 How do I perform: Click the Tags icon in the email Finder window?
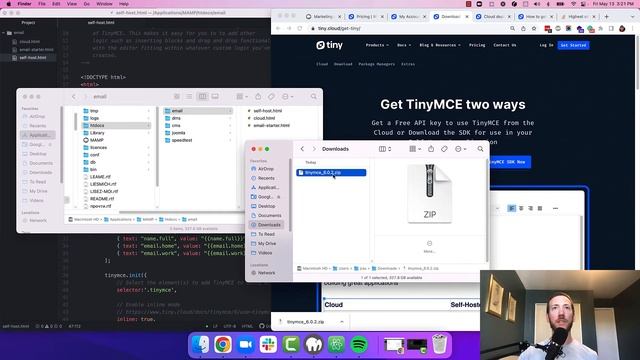[271, 97]
